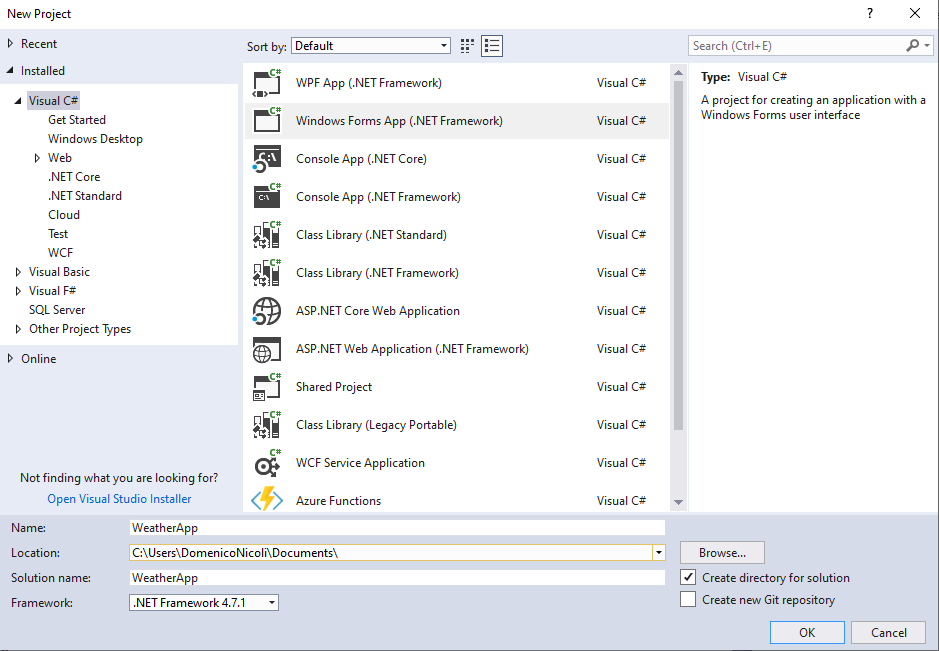Expand the Recent section
This screenshot has height=651, width=939.
(x=10, y=43)
